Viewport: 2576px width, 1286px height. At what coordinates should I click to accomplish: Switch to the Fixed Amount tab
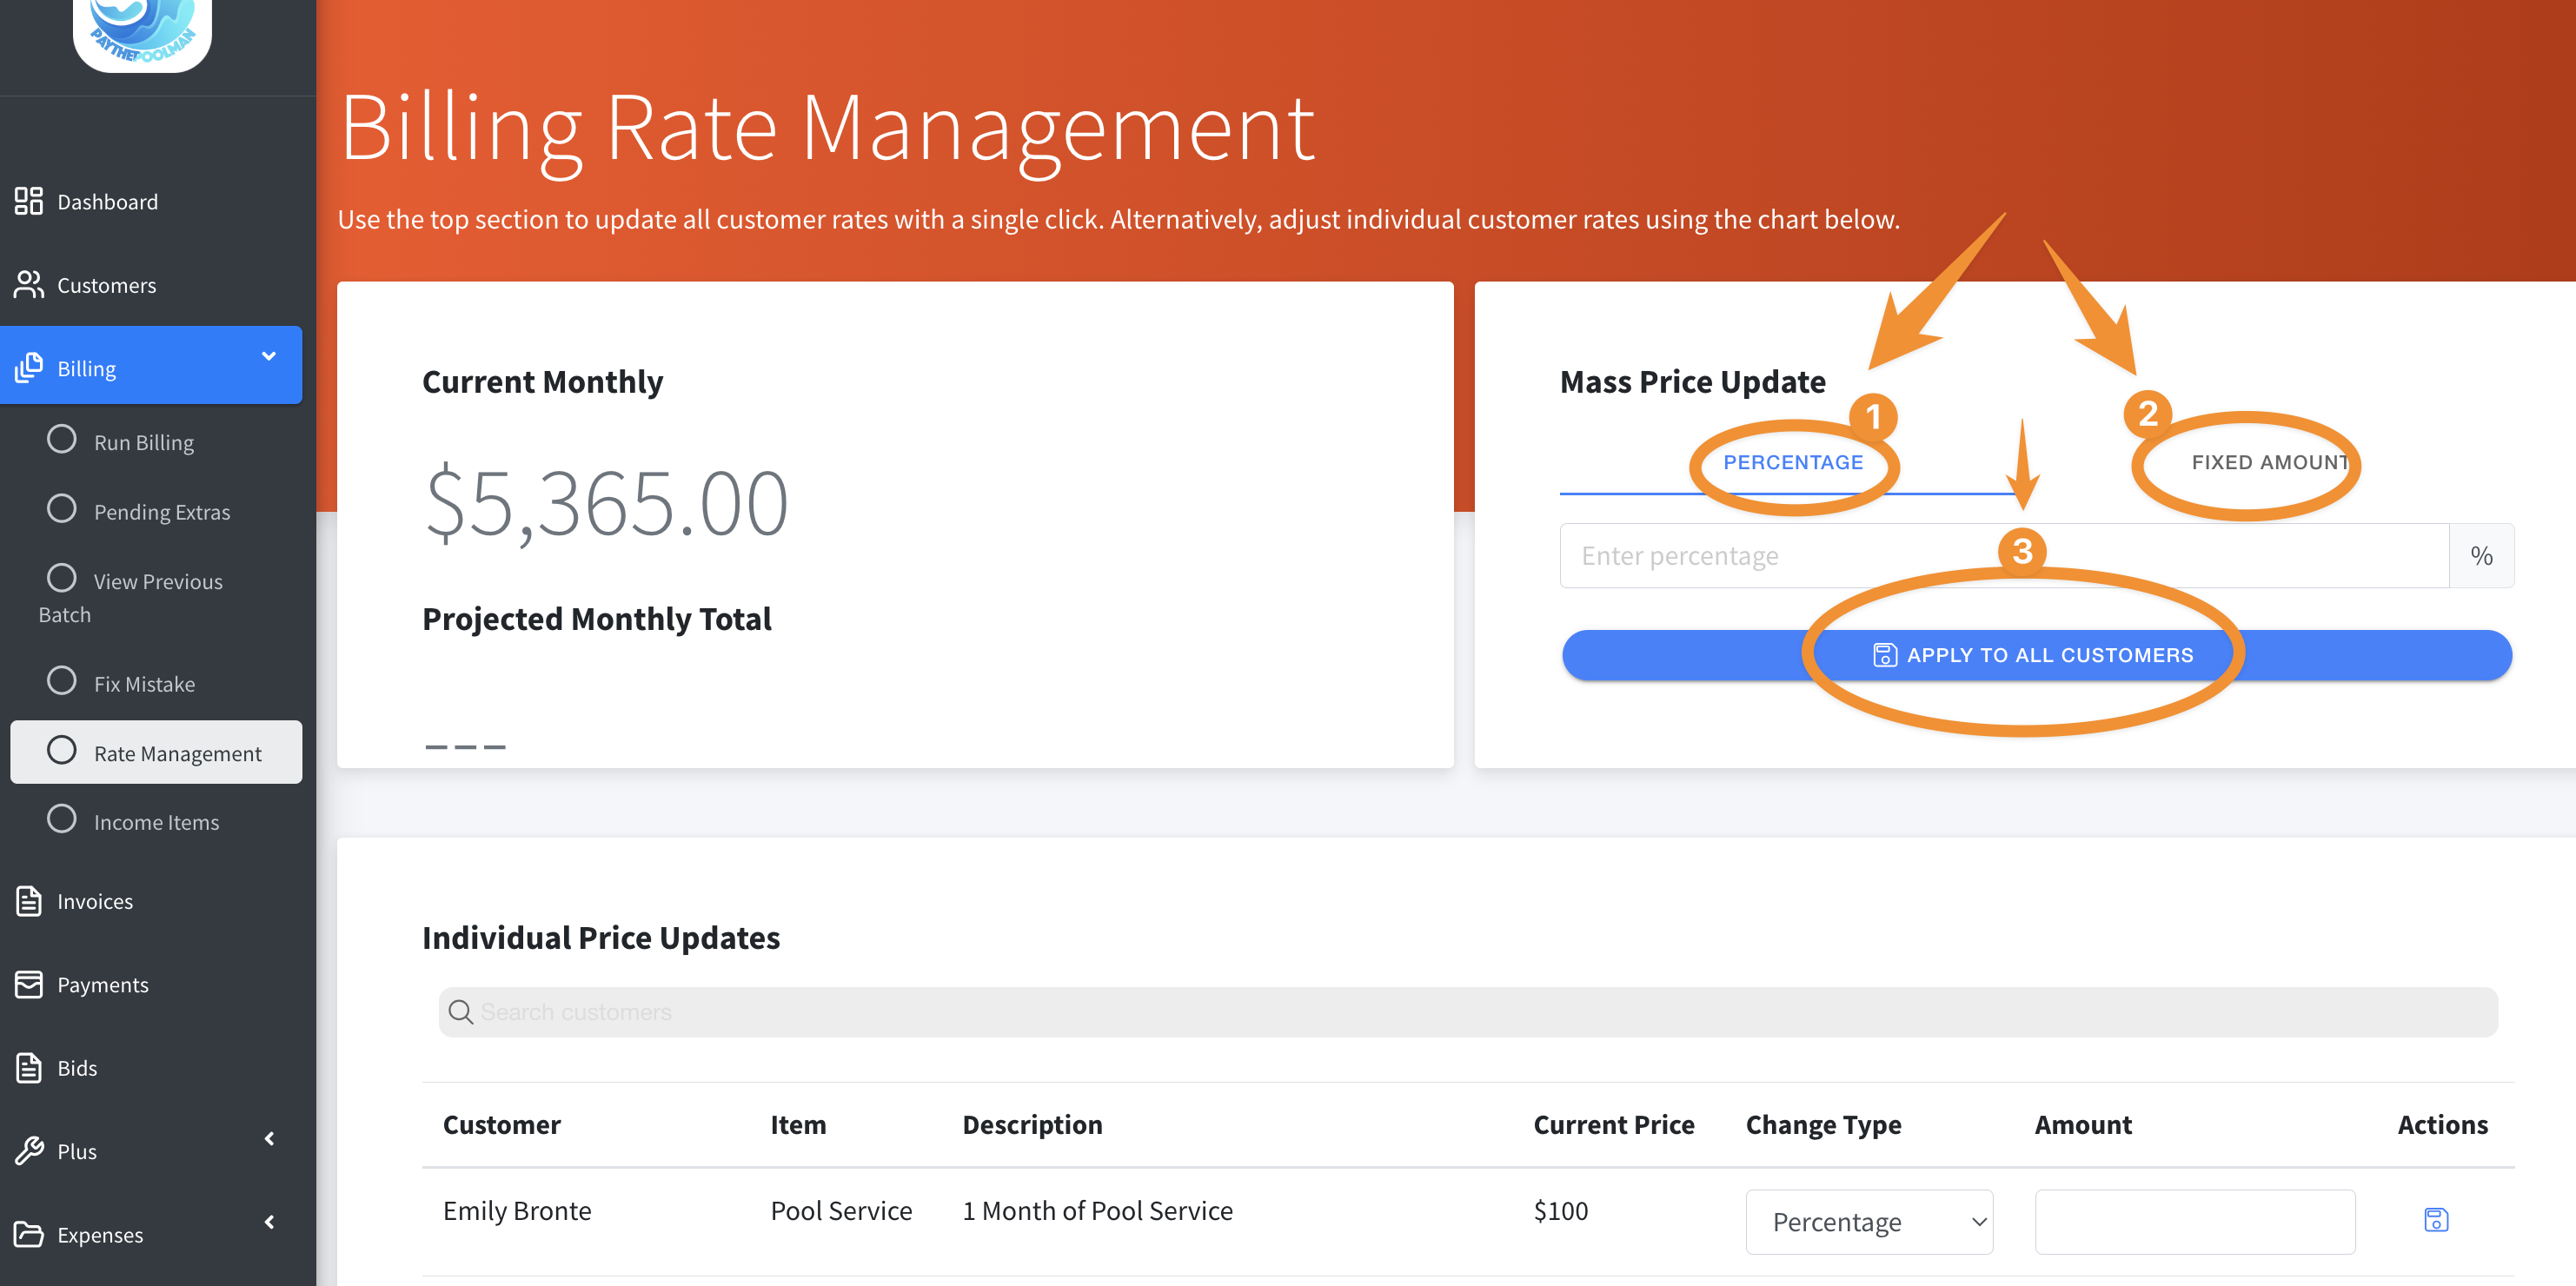(2268, 462)
